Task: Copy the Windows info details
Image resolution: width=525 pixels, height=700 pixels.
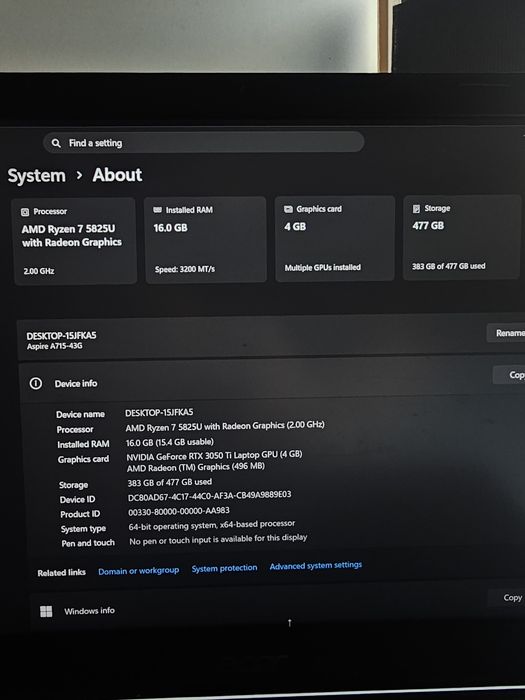Action: tap(509, 598)
